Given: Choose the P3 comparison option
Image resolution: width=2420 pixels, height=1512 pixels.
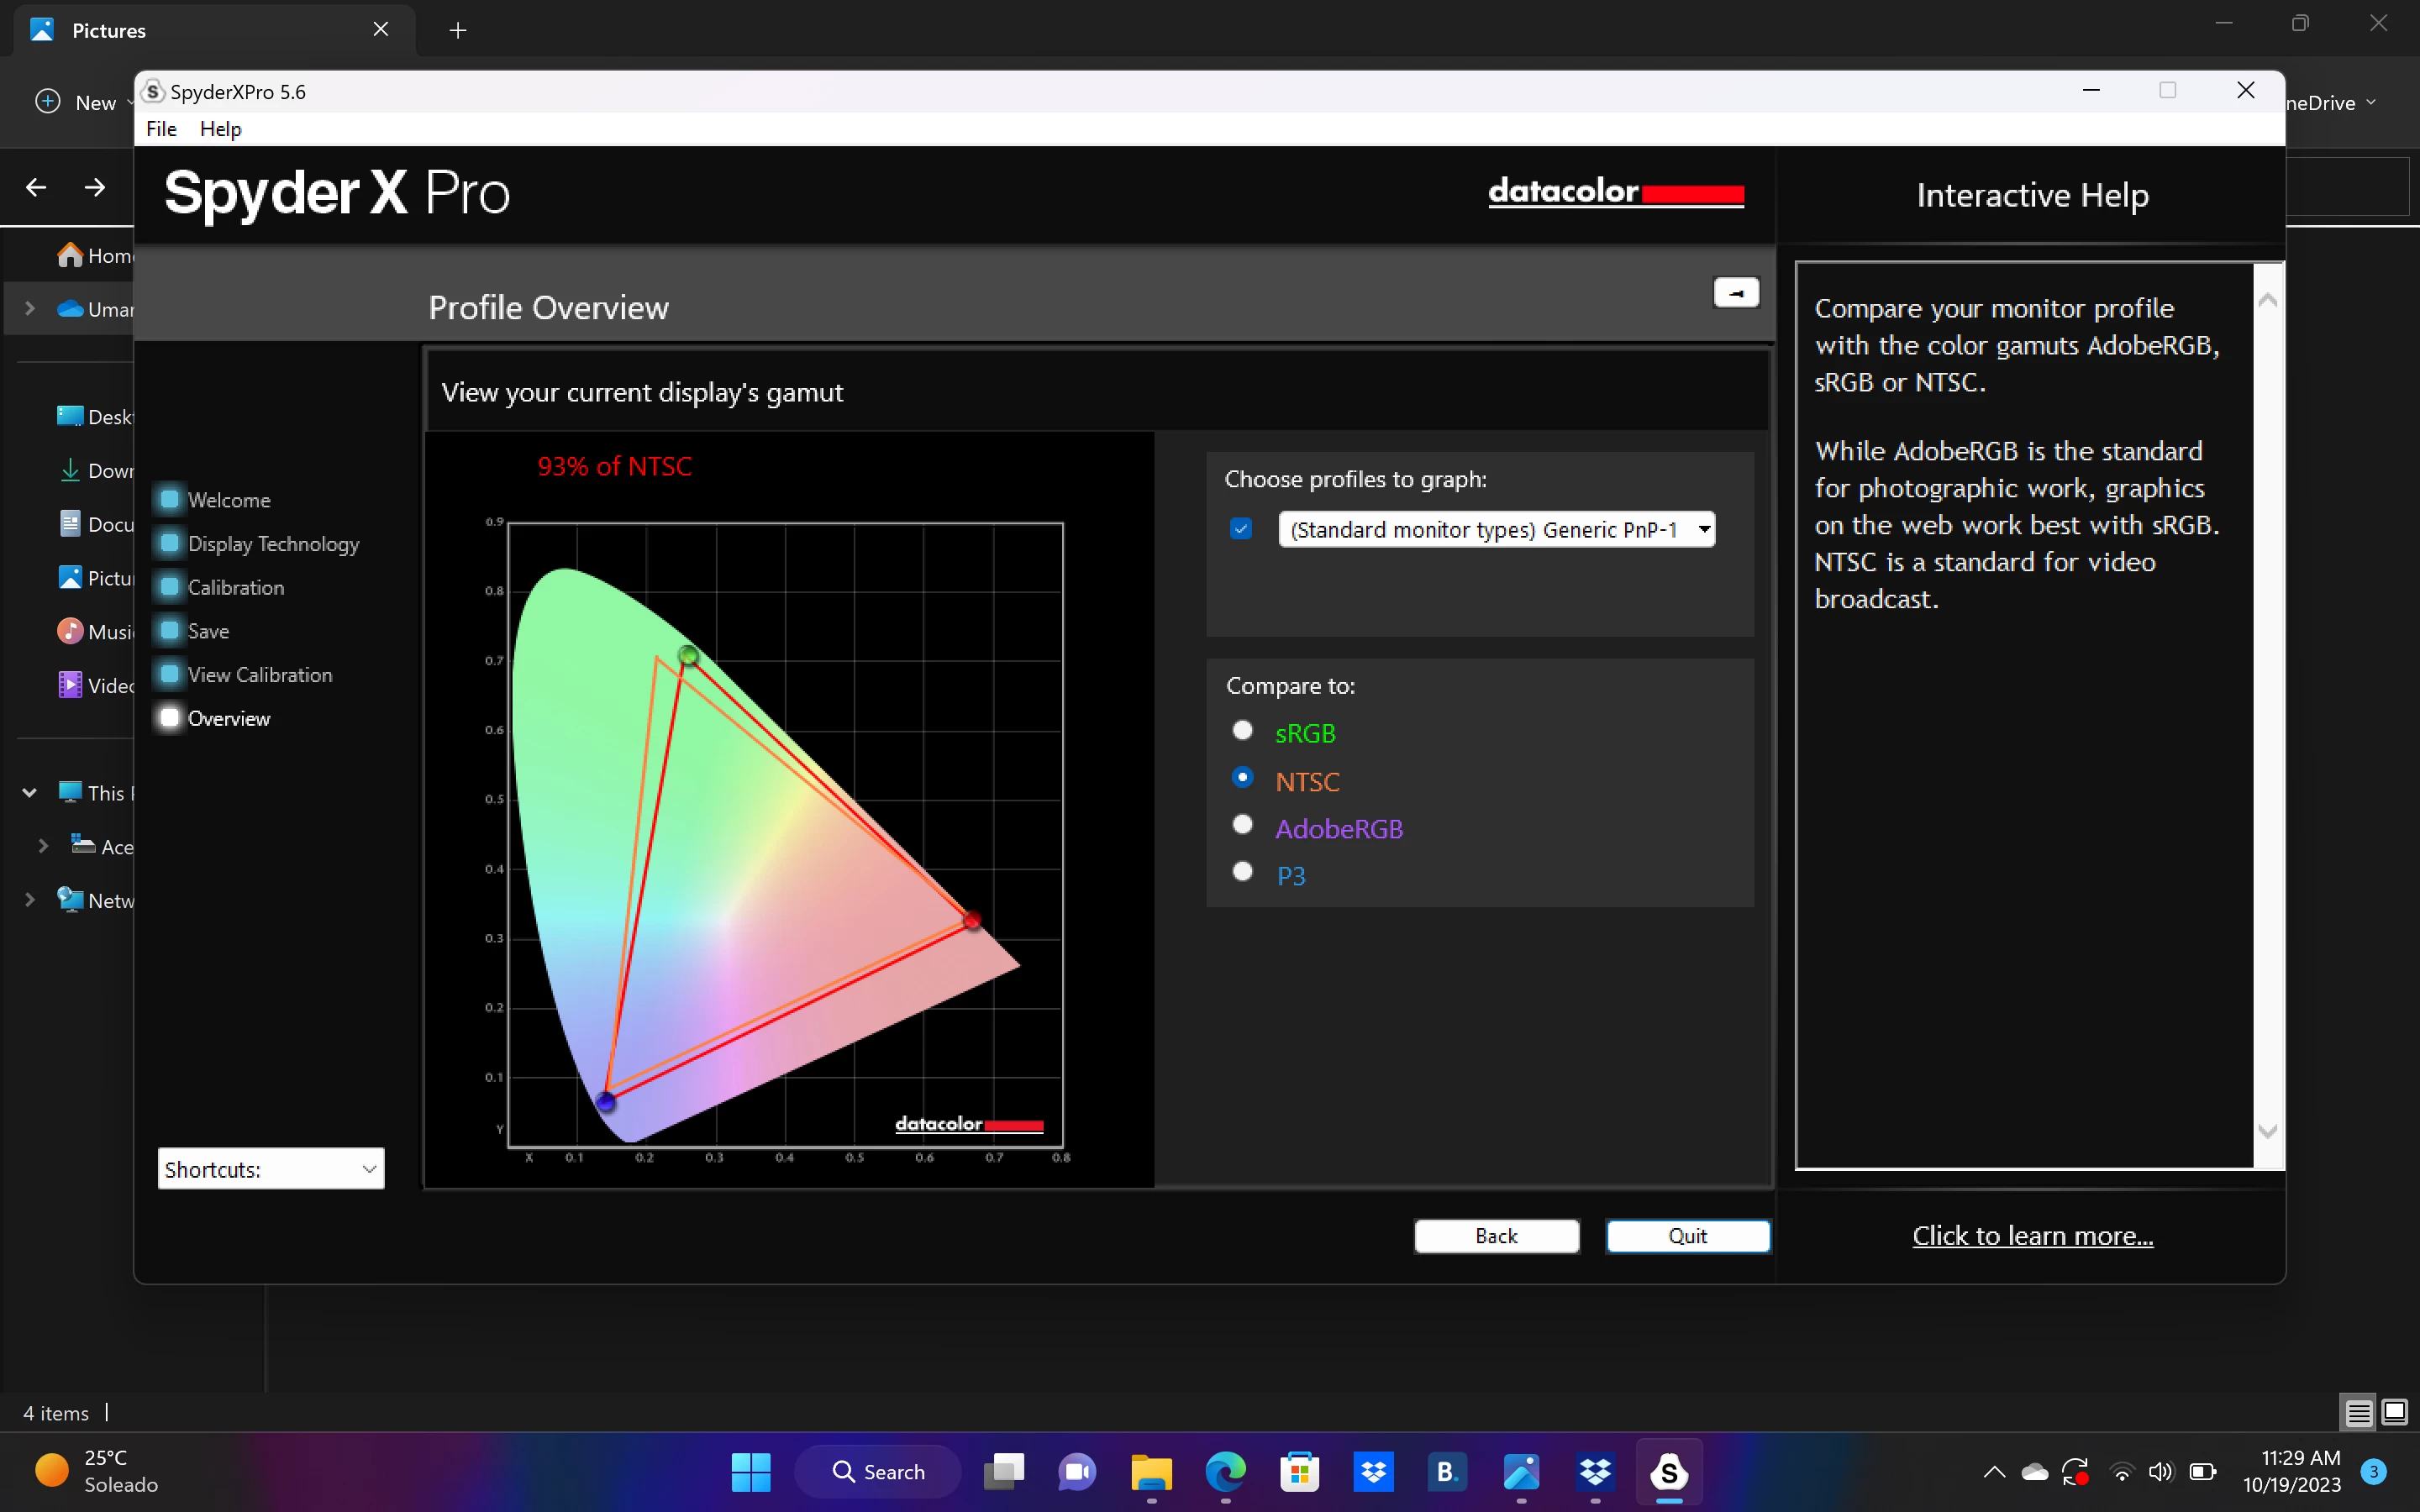Looking at the screenshot, I should pos(1243,872).
